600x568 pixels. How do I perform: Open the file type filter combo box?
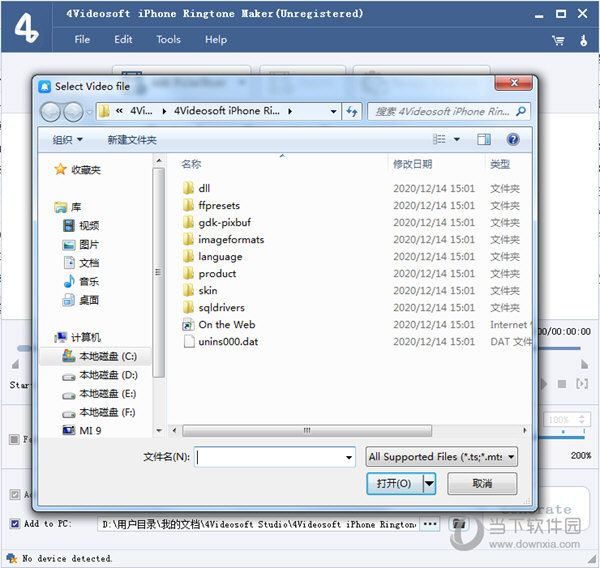click(x=442, y=457)
